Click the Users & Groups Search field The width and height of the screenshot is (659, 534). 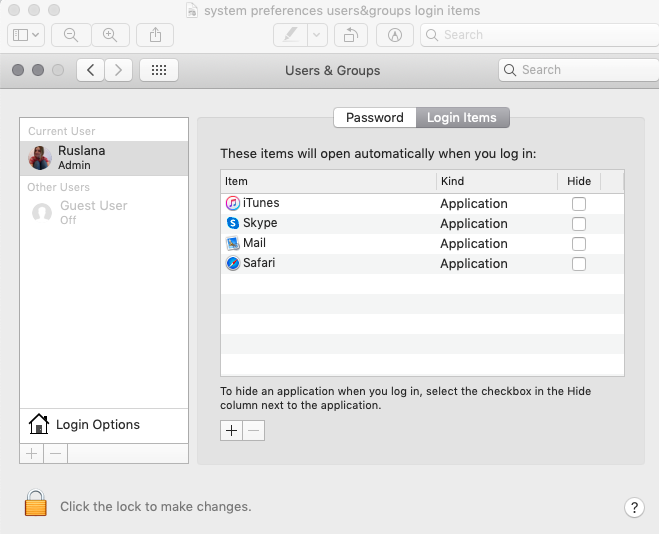pos(579,70)
